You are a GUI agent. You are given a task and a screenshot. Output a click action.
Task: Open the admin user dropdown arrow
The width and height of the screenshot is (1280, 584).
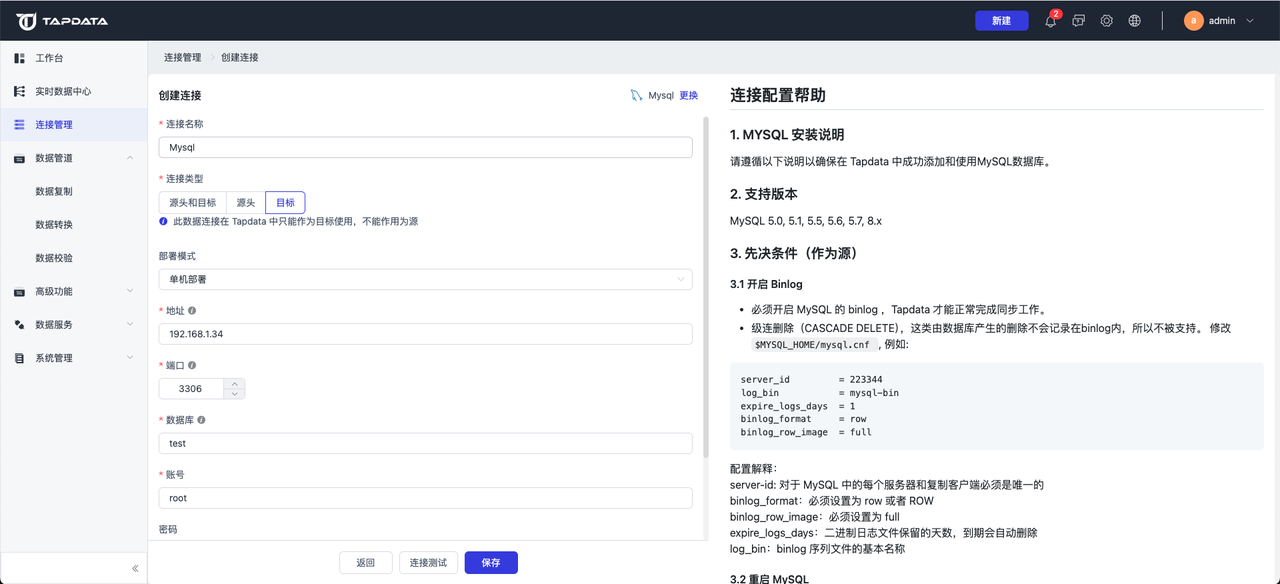1250,21
